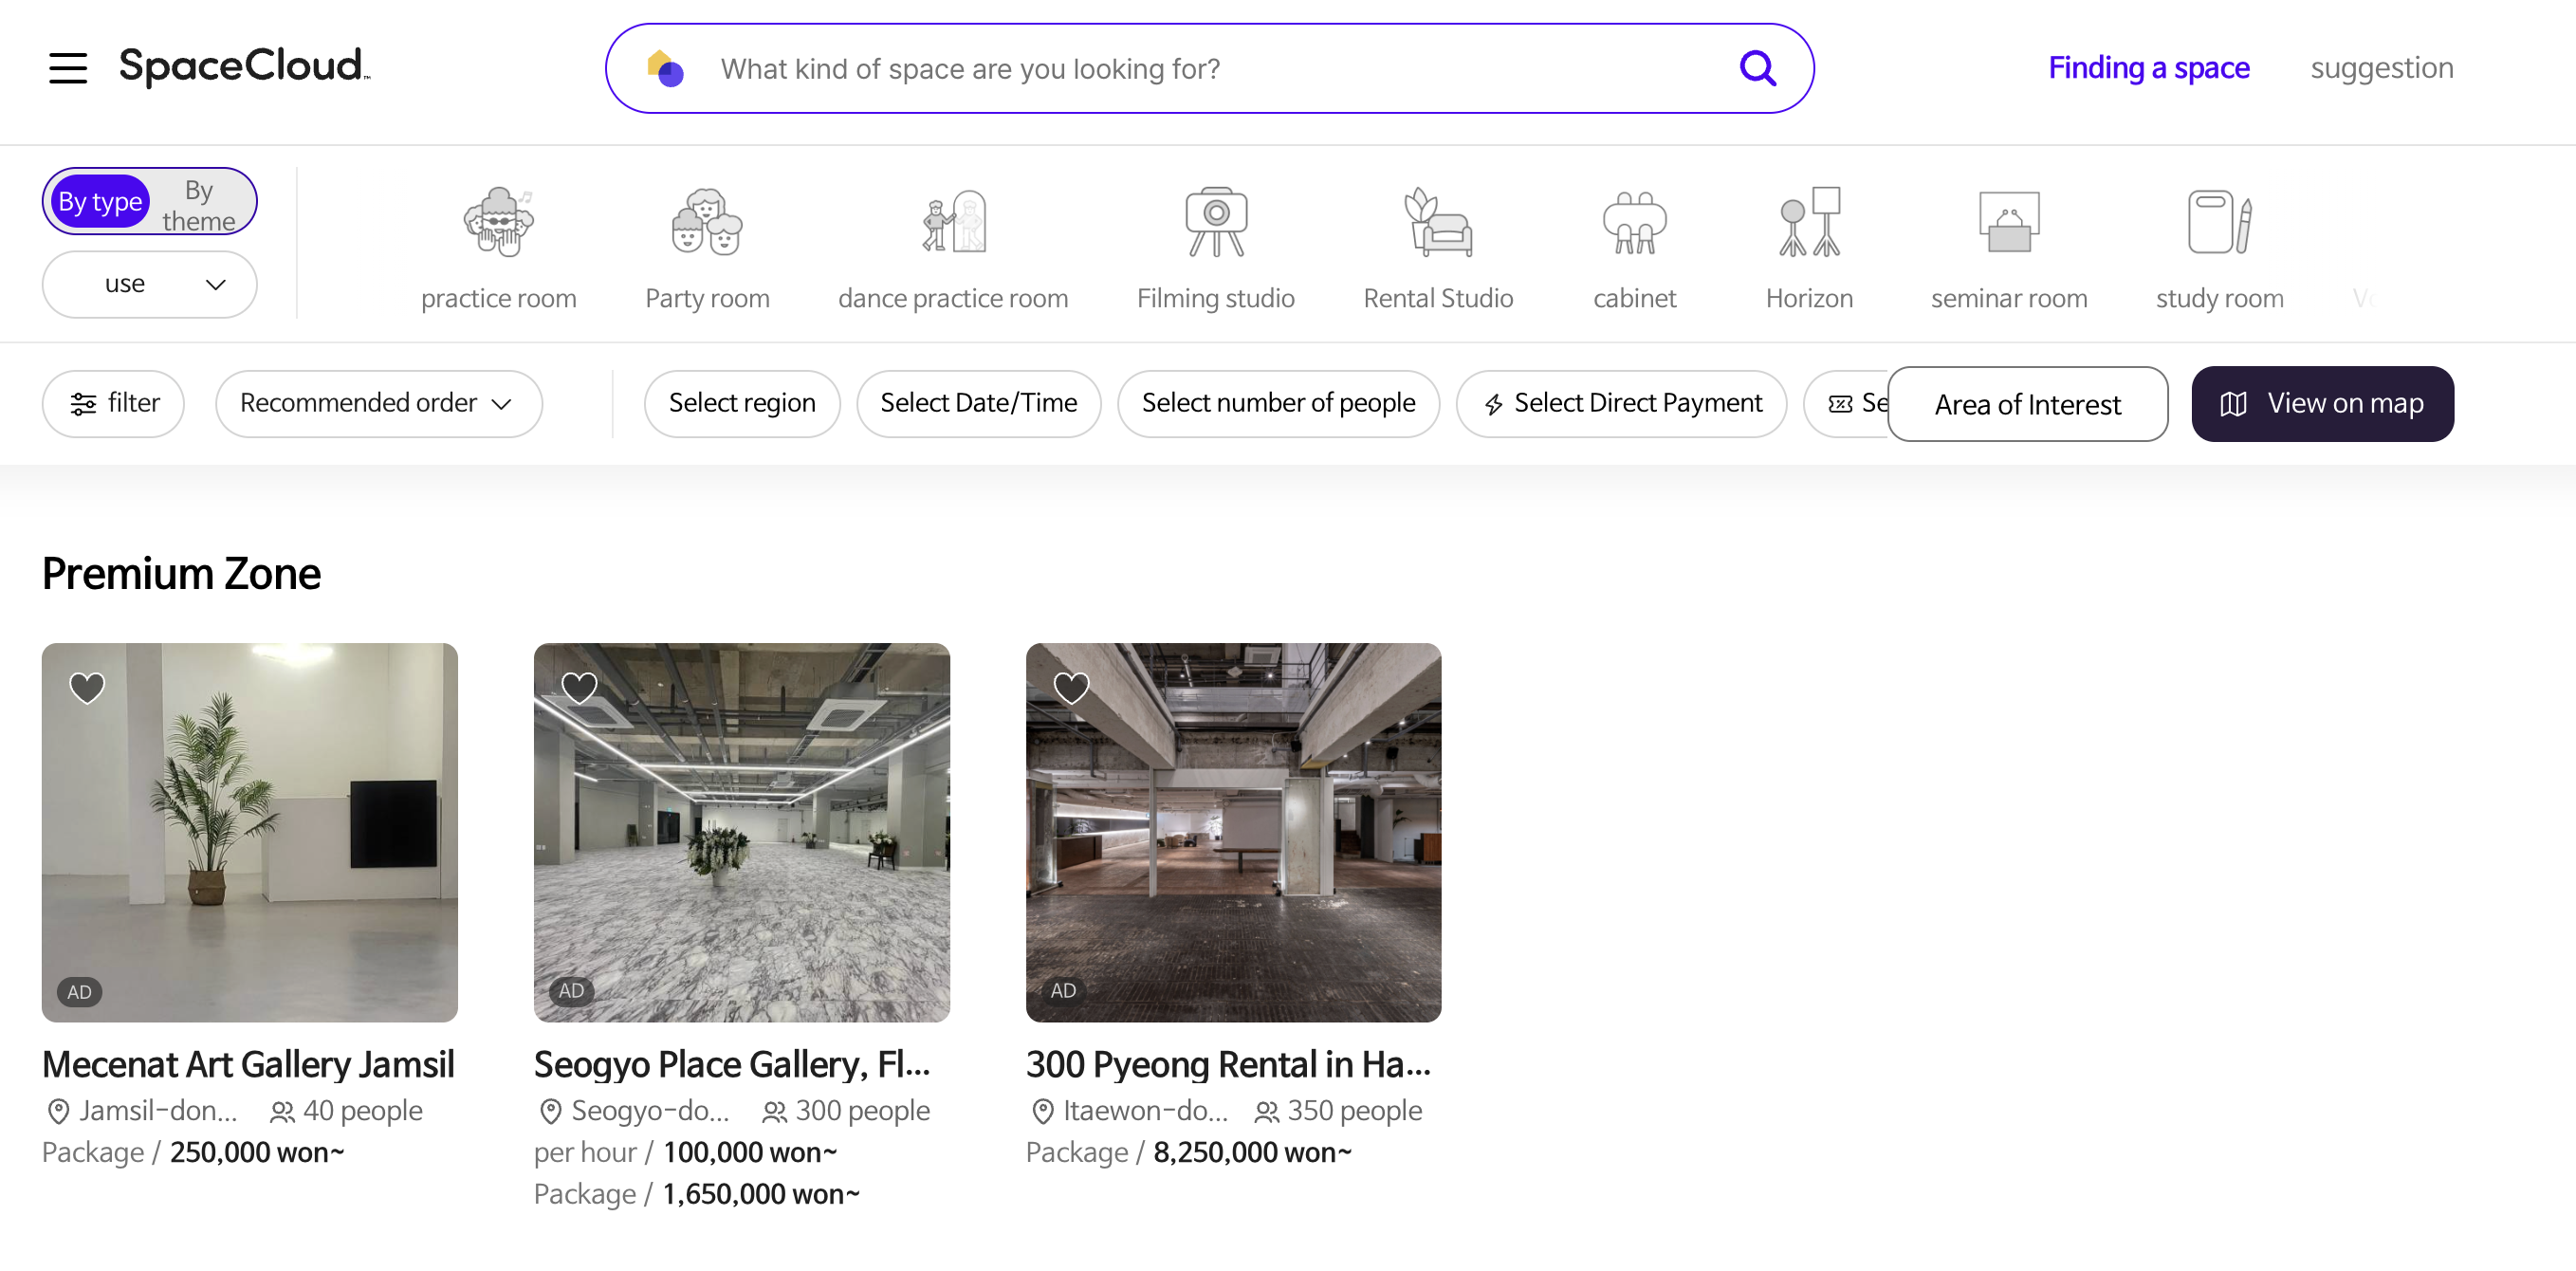Open the Recommended order sort dropdown
Viewport: 2576px width, 1271px height.
(x=378, y=403)
